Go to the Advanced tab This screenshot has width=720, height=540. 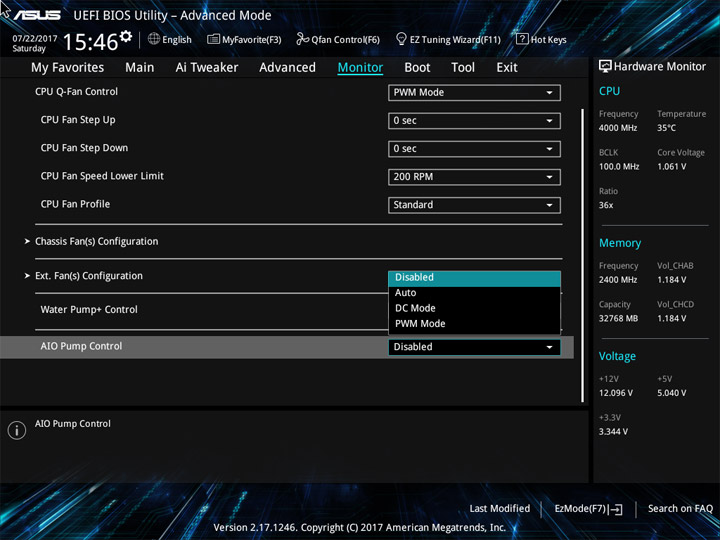click(x=287, y=68)
